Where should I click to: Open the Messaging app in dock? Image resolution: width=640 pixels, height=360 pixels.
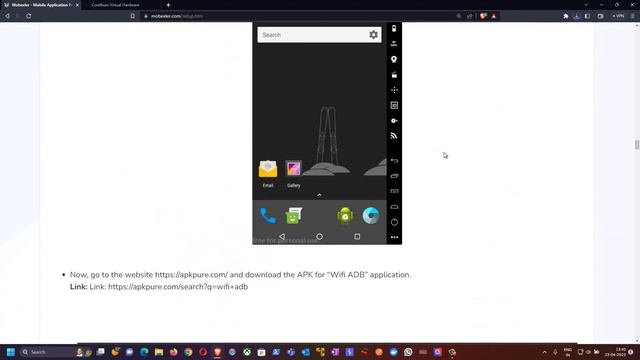coord(293,216)
